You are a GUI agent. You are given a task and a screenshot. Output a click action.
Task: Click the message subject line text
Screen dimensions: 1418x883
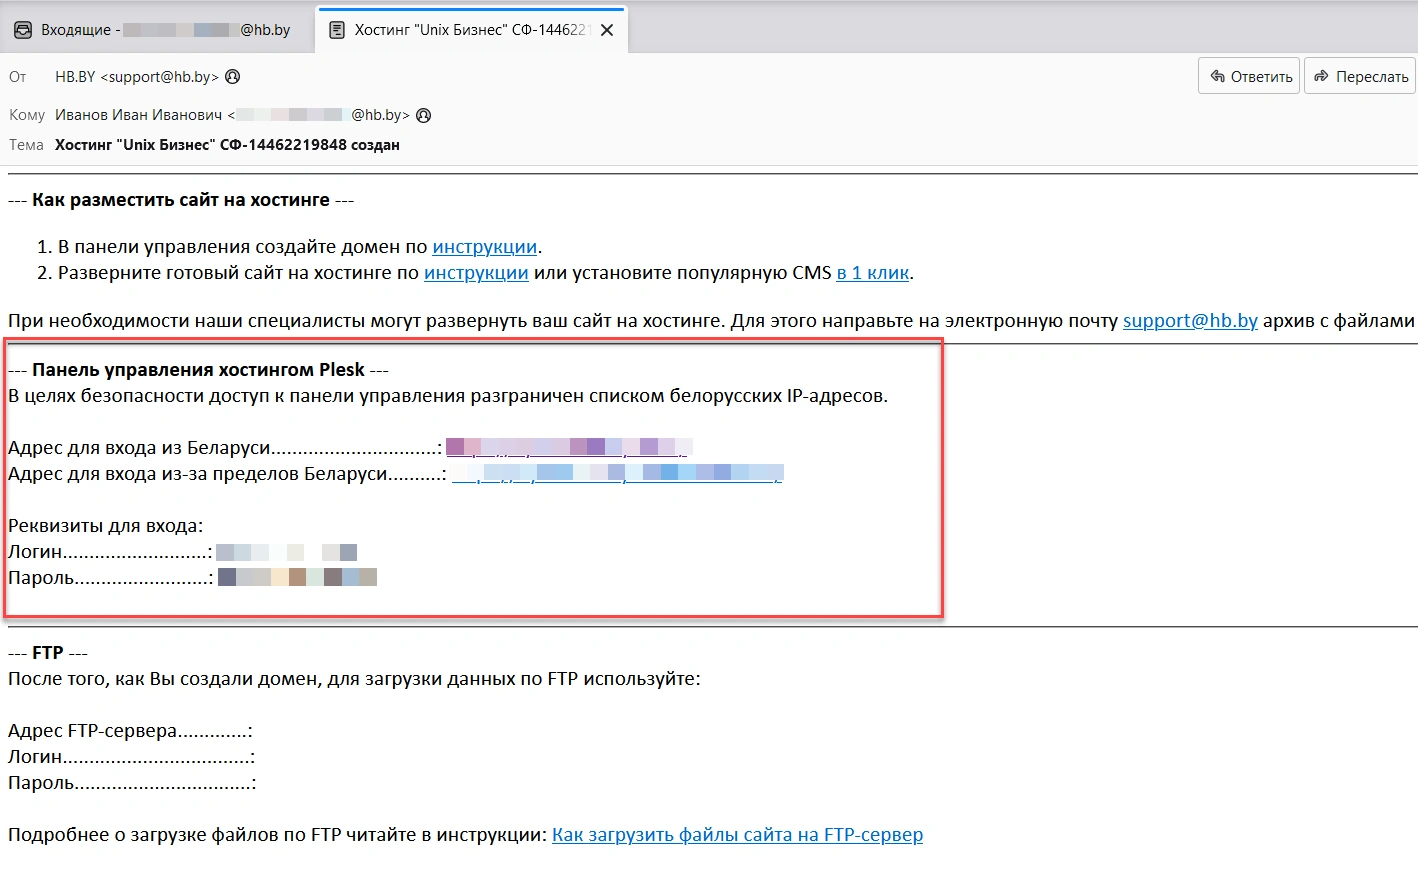(x=227, y=145)
